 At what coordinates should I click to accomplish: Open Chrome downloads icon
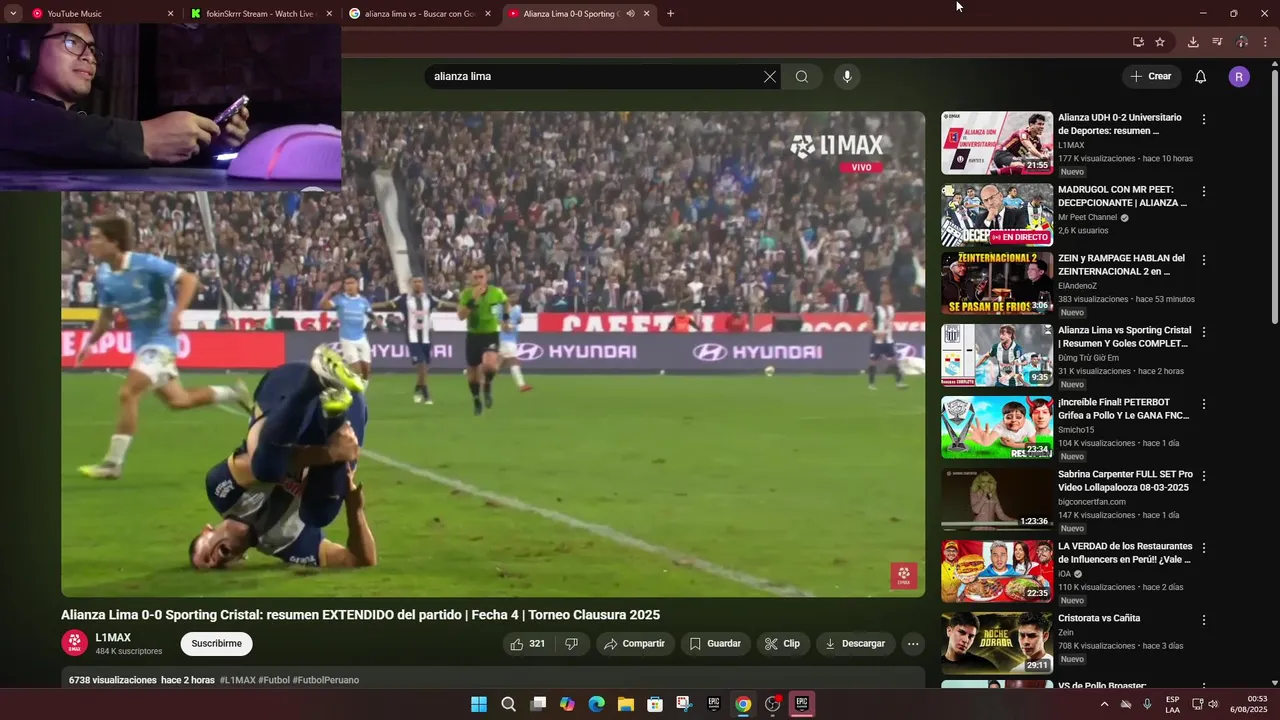tap(1193, 42)
